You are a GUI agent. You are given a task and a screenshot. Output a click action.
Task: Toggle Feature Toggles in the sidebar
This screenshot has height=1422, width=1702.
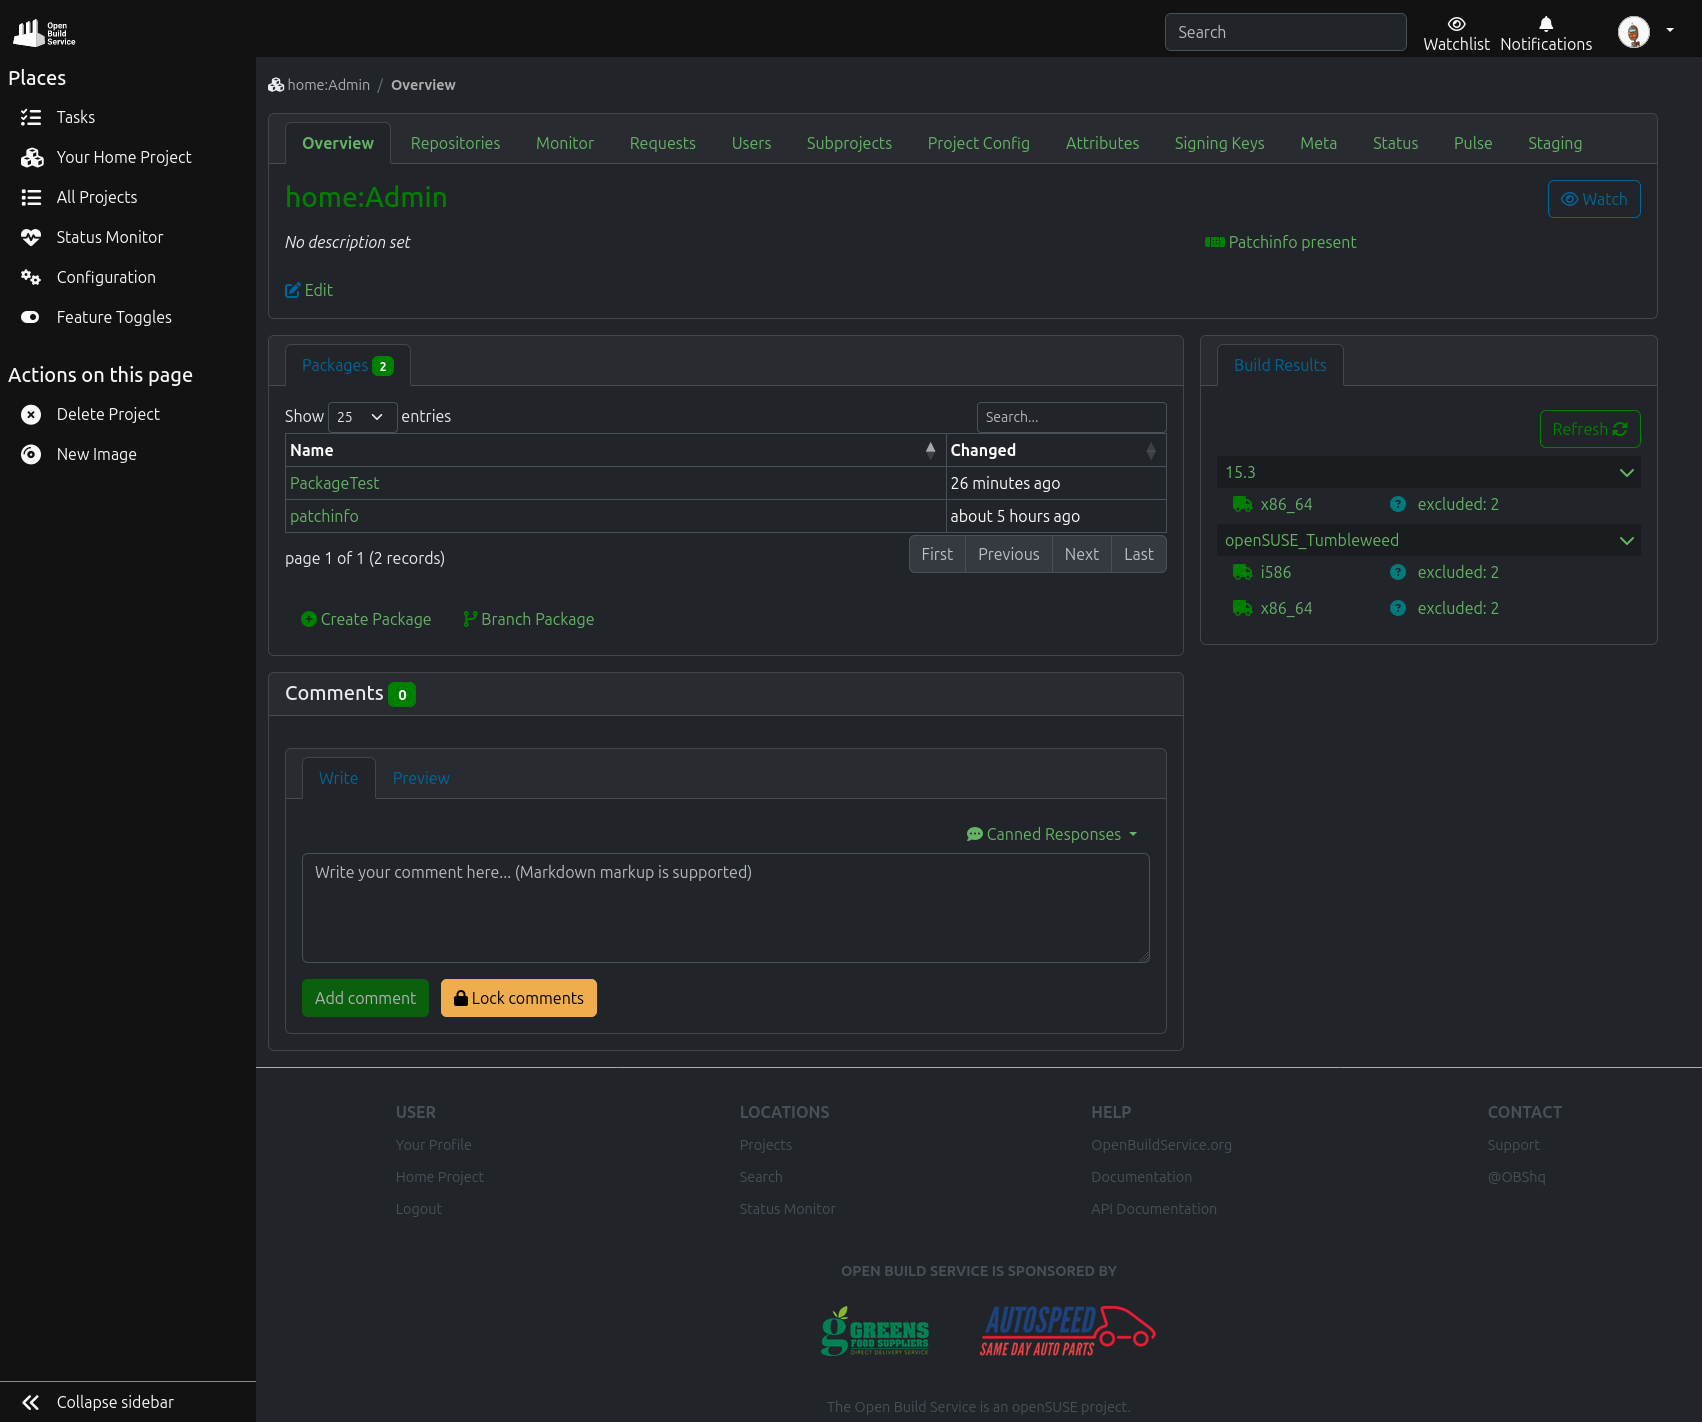[114, 317]
